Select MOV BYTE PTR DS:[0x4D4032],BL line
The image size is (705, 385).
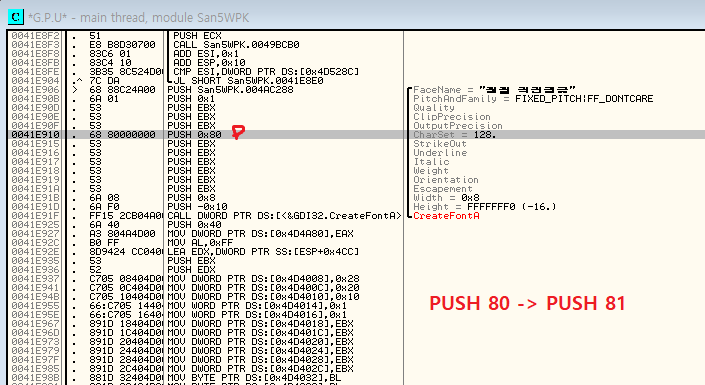pyautogui.click(x=254, y=377)
